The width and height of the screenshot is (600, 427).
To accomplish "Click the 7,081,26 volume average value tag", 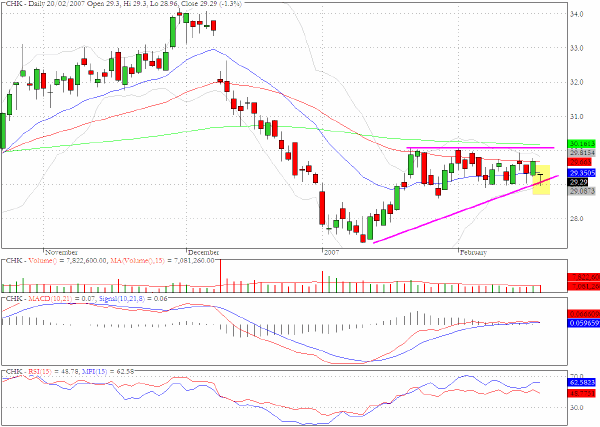I will [584, 285].
